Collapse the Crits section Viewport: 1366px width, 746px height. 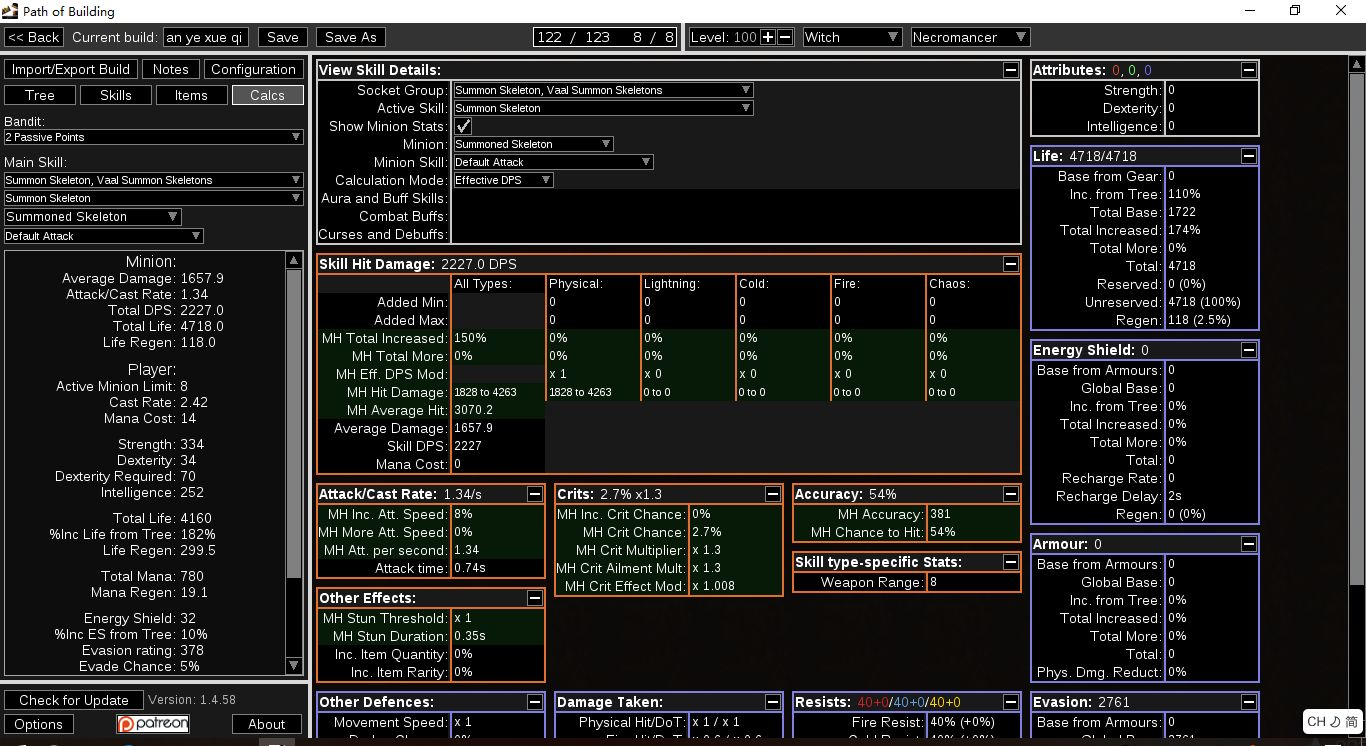coord(773,494)
